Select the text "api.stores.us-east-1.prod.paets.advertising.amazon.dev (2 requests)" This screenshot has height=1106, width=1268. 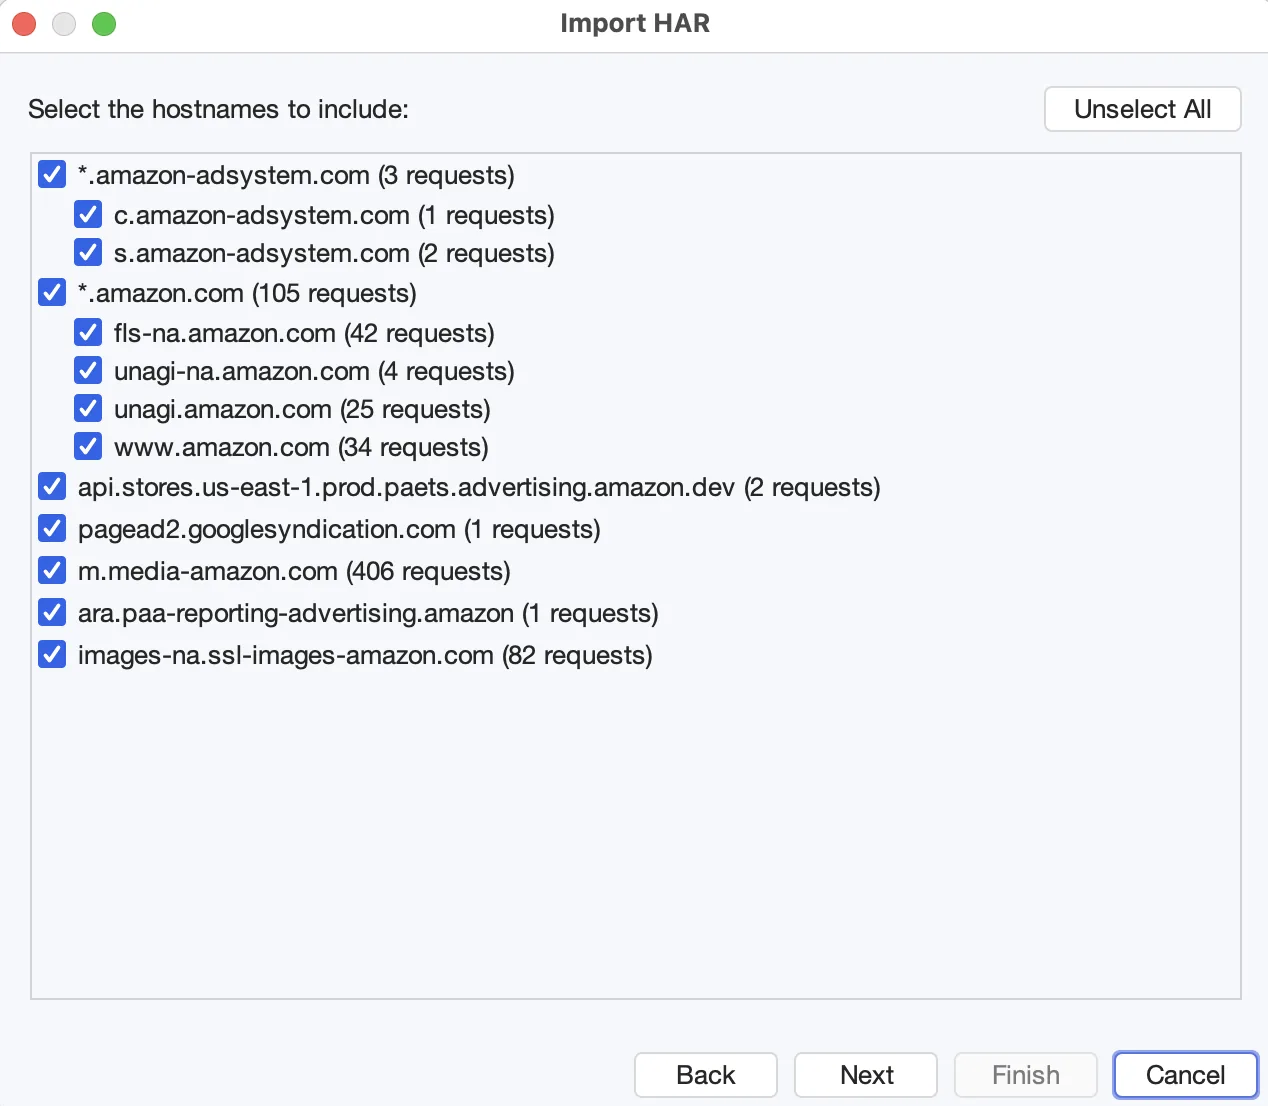(x=479, y=487)
